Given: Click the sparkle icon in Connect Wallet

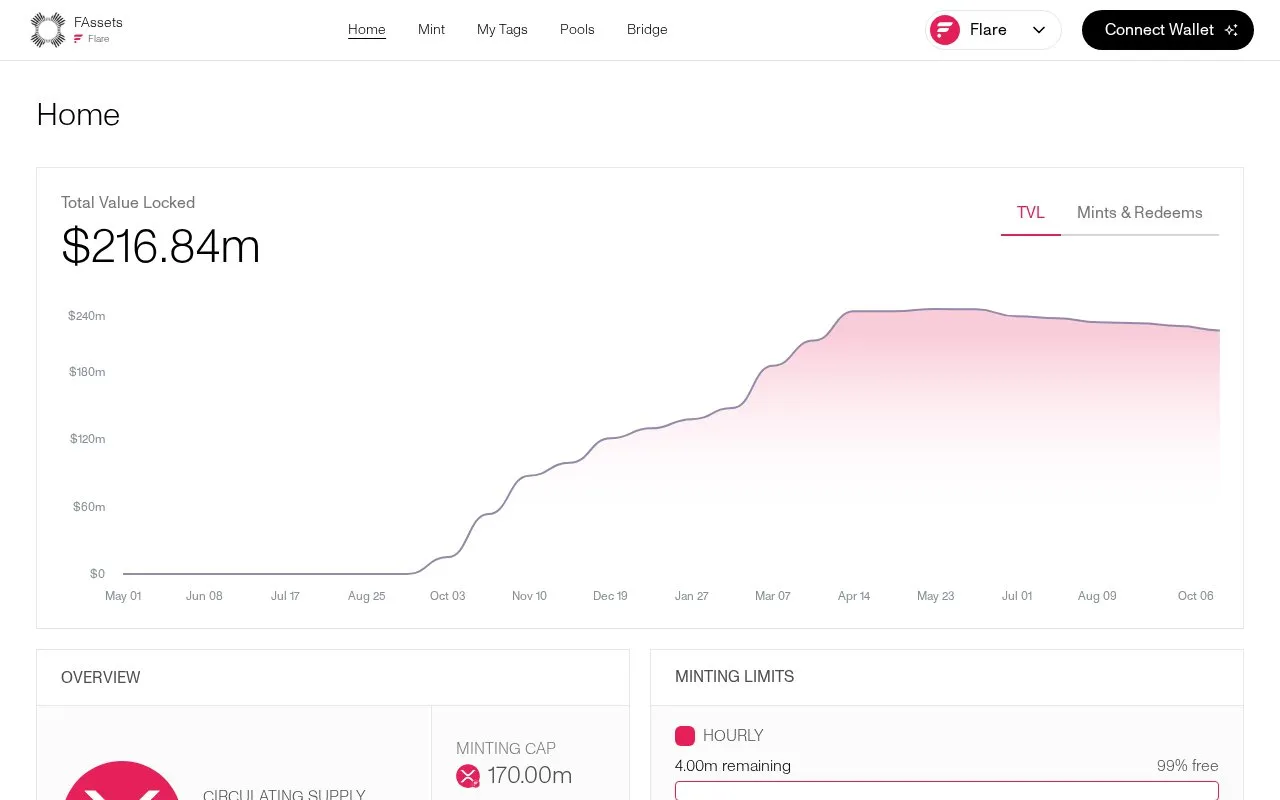Looking at the screenshot, I should [x=1231, y=30].
